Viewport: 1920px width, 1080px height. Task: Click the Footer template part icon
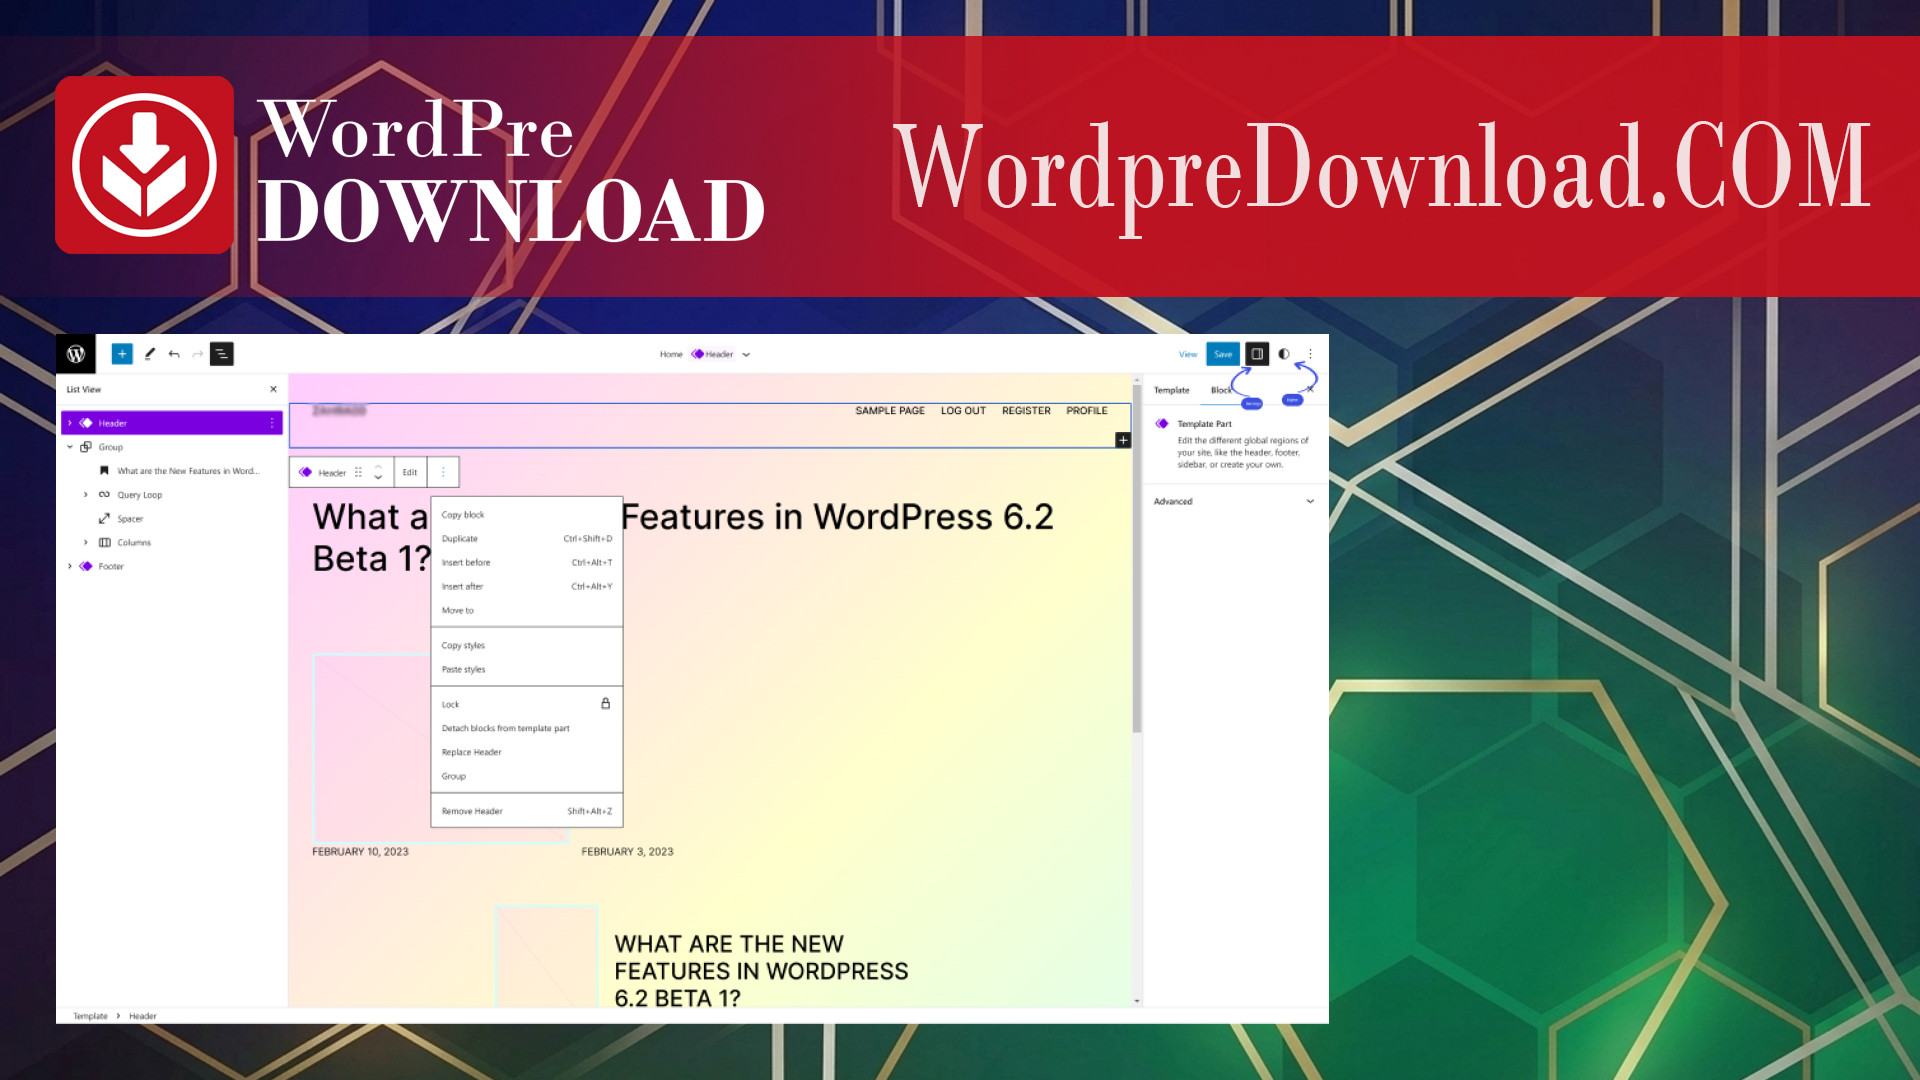[86, 567]
